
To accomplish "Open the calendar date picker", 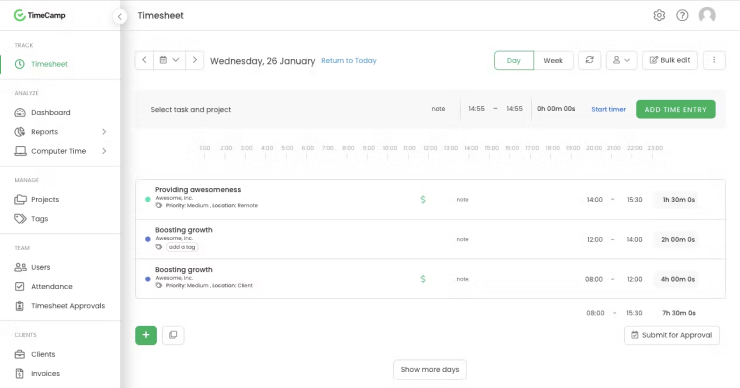I will coord(169,60).
